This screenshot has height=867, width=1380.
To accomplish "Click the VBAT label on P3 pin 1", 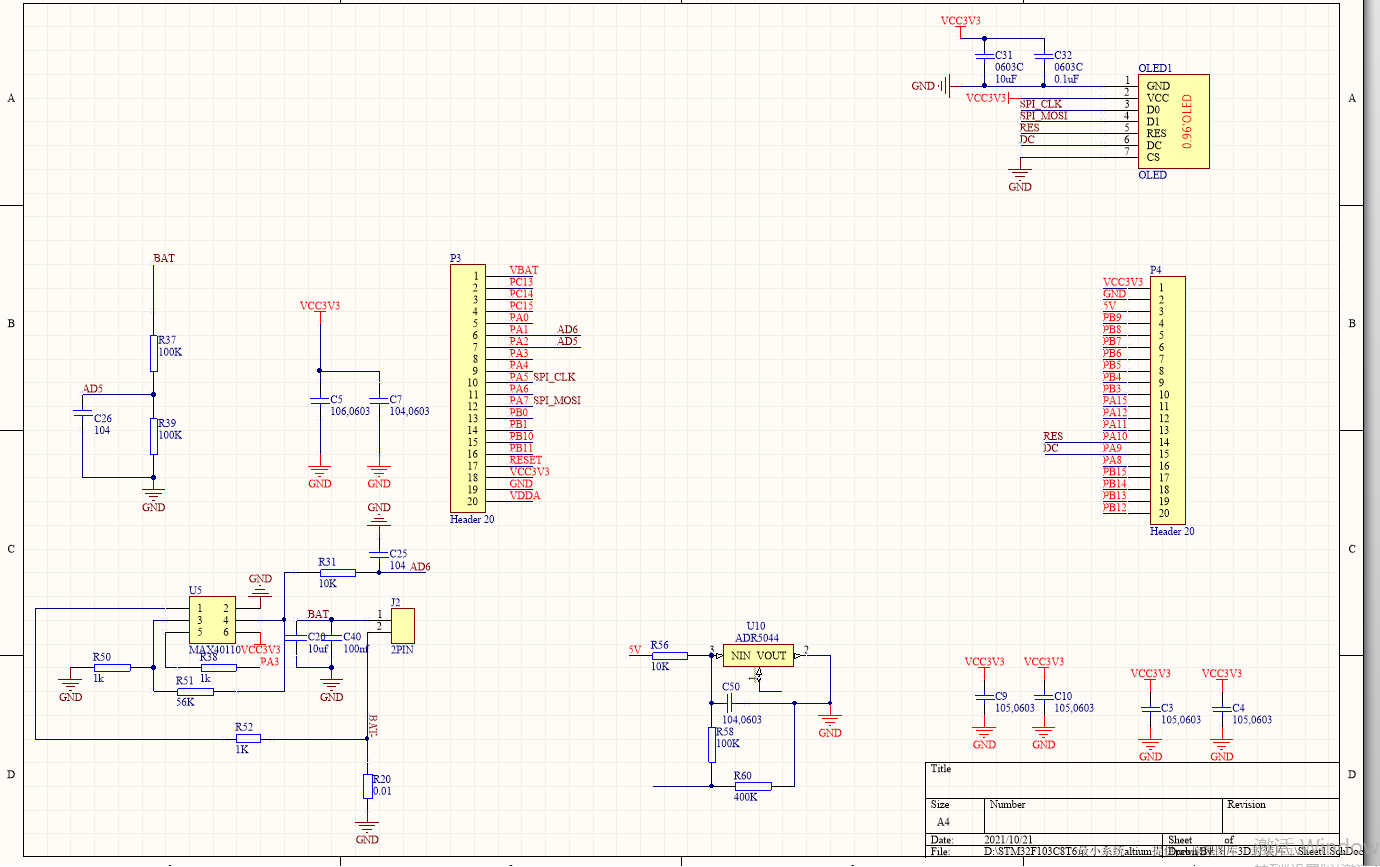I will coord(524,270).
